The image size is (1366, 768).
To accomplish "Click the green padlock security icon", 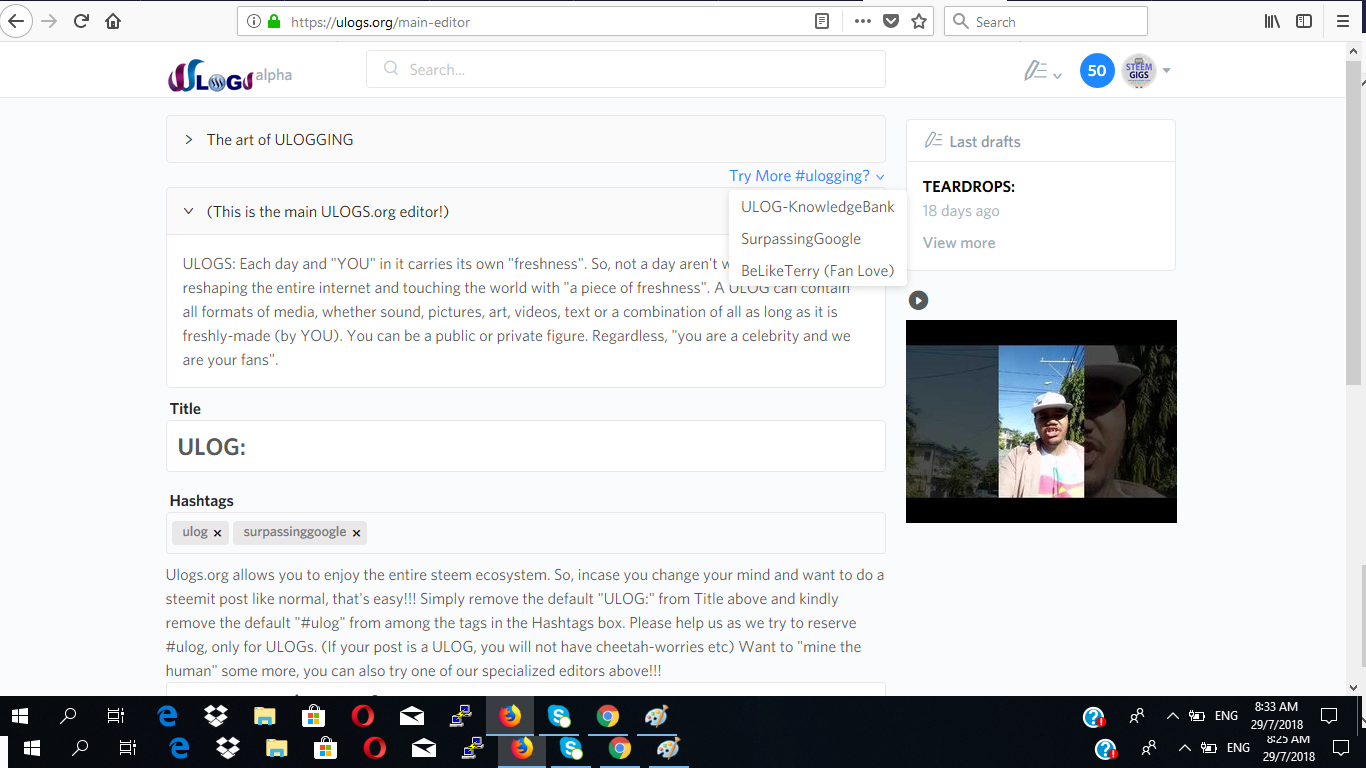I will pyautogui.click(x=273, y=21).
